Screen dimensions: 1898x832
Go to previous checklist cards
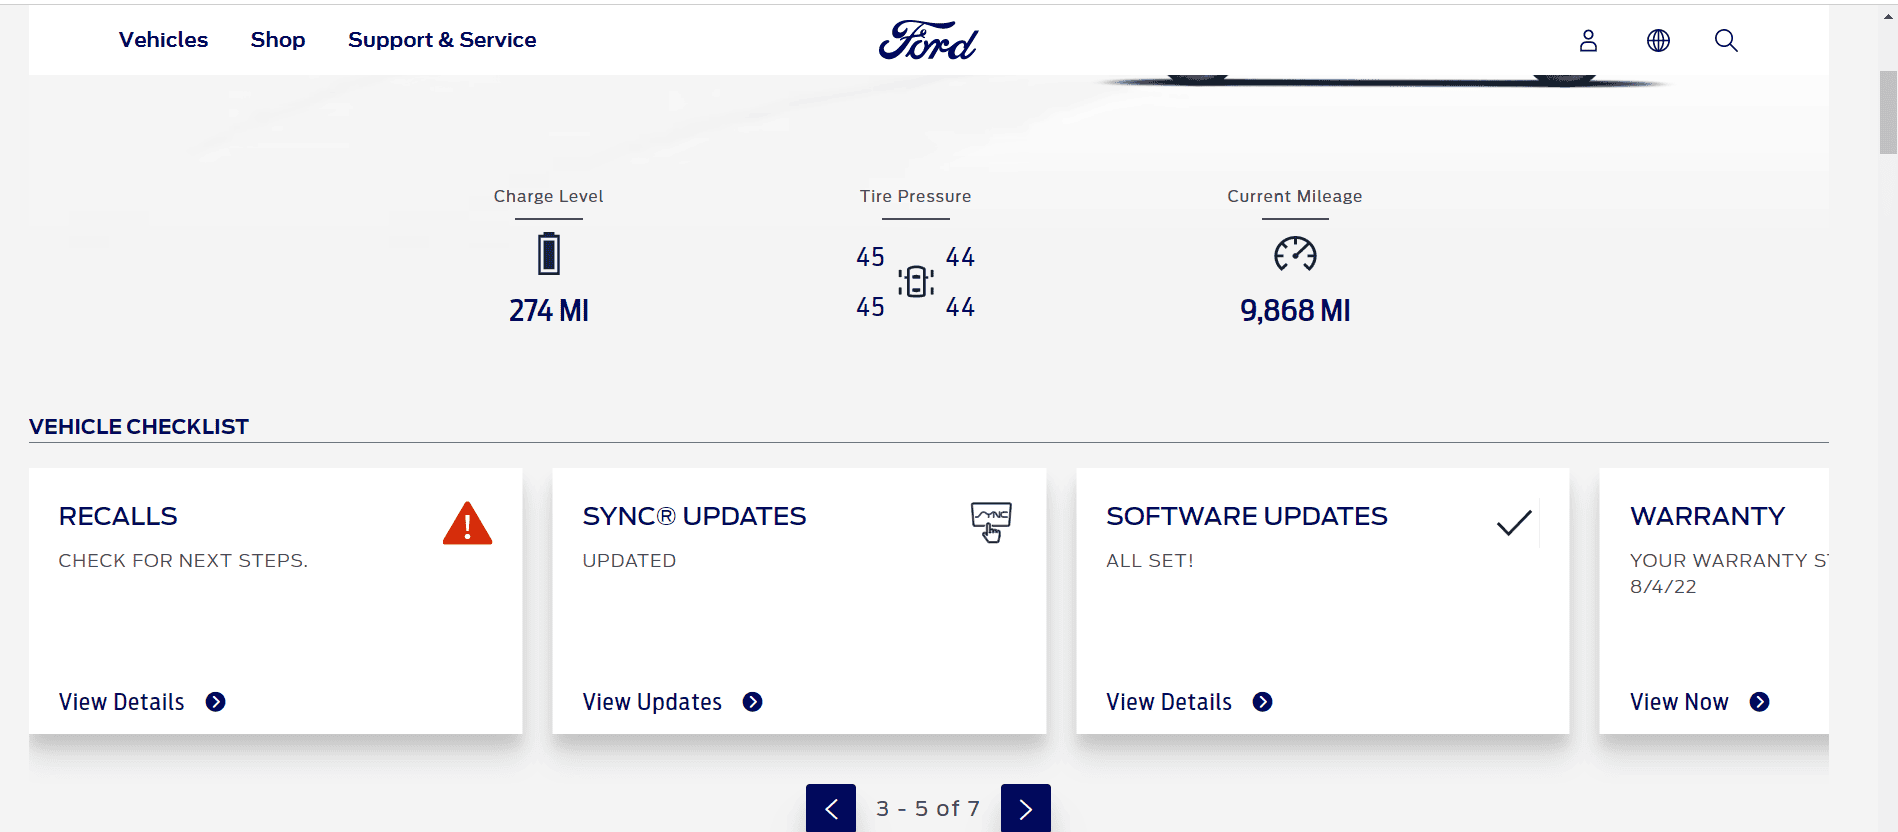coord(831,808)
